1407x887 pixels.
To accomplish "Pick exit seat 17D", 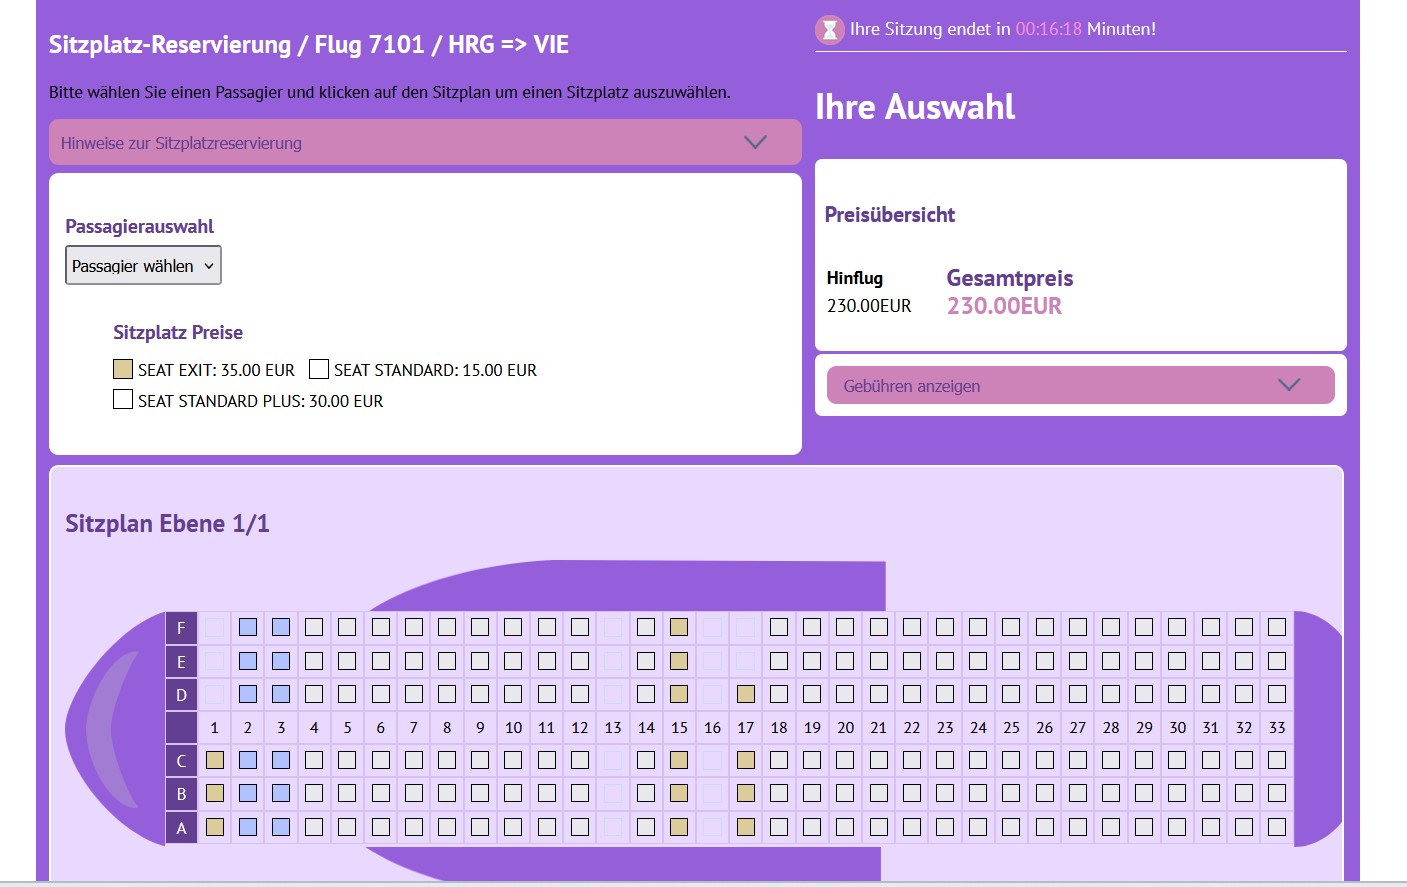I will (x=745, y=694).
